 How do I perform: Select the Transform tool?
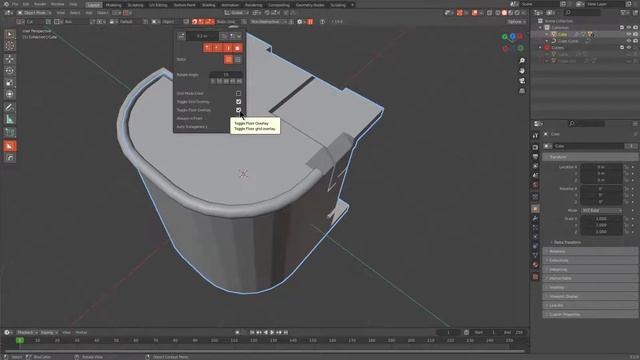click(x=10, y=94)
